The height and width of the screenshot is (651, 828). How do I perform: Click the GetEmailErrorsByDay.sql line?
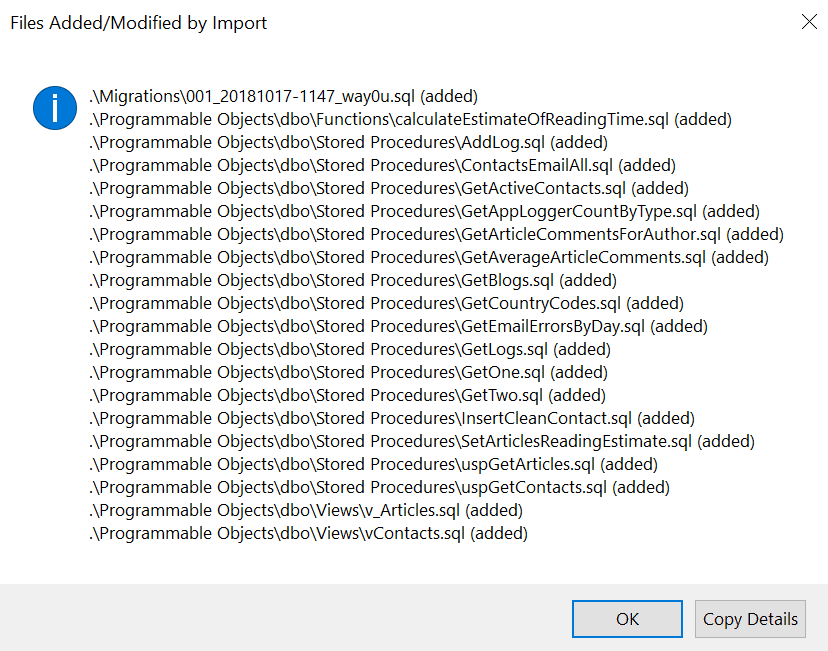(x=399, y=326)
